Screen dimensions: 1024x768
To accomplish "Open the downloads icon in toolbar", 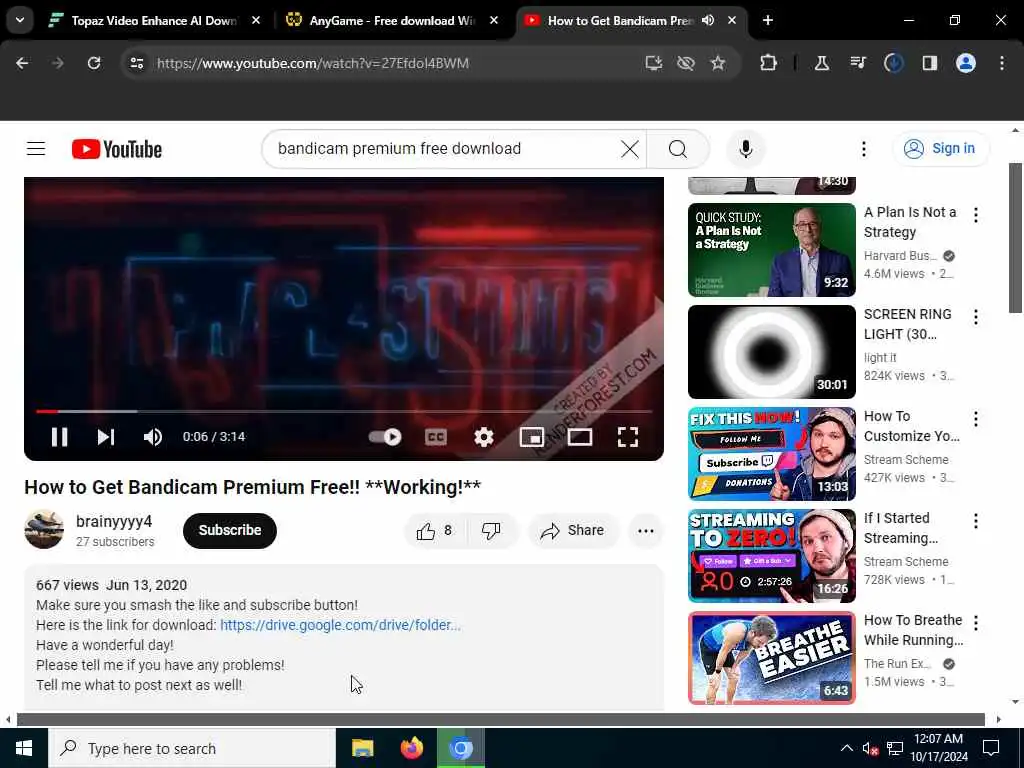I will (894, 63).
